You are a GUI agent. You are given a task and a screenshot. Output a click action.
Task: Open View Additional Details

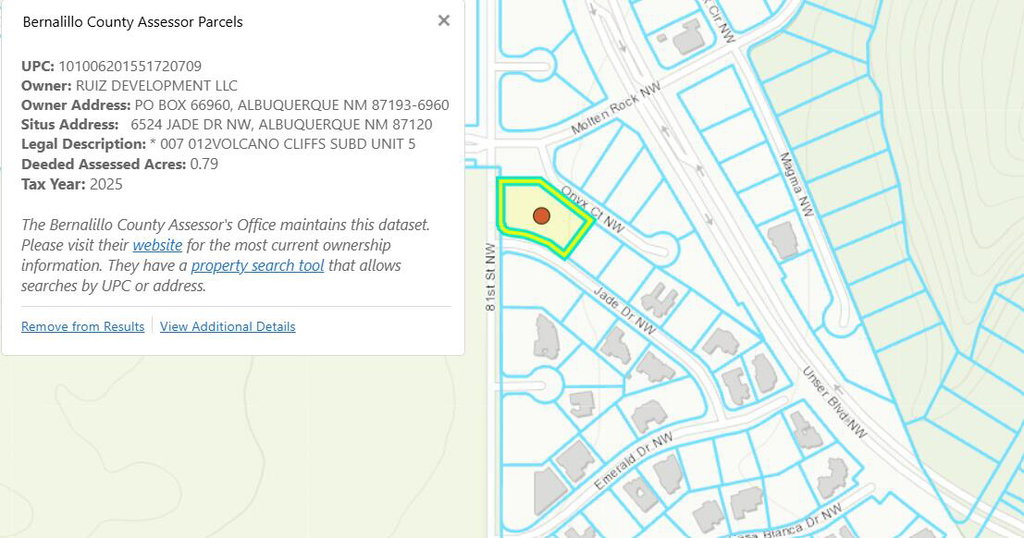tap(227, 327)
